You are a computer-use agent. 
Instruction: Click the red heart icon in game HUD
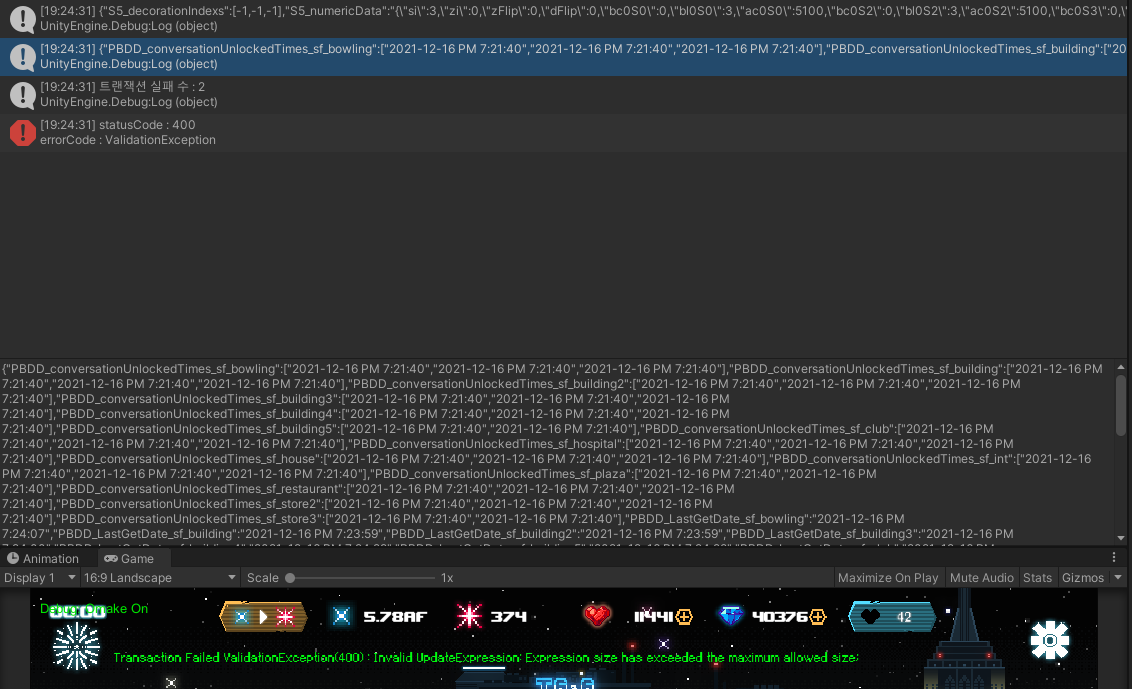(597, 616)
